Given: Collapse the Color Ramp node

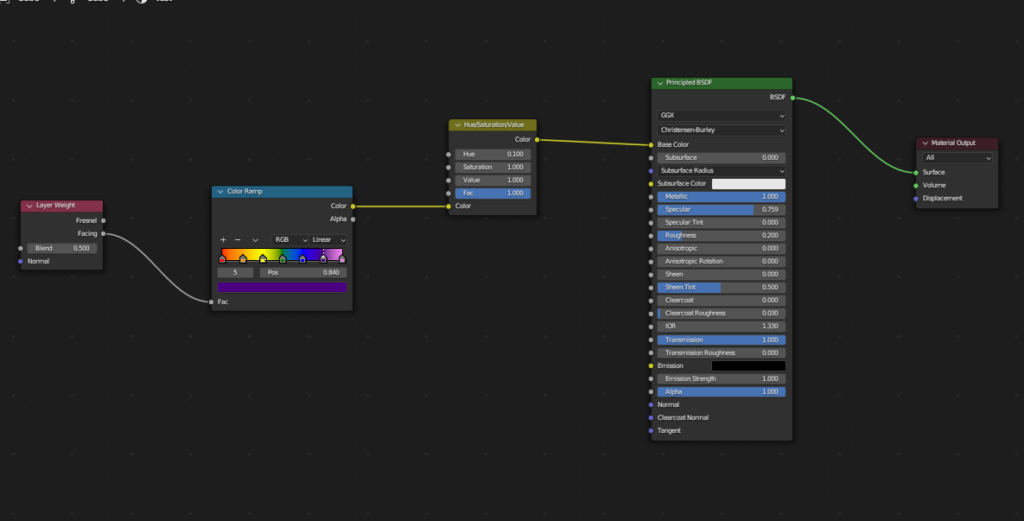Looking at the screenshot, I should tap(220, 191).
